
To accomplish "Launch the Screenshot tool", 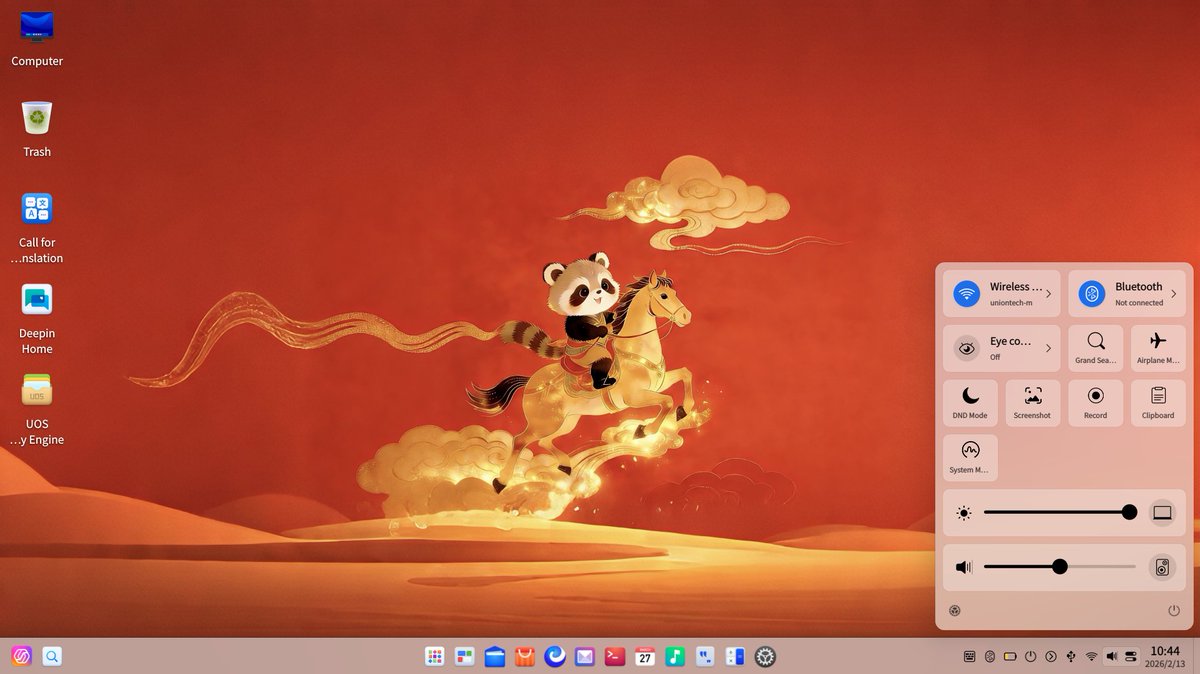I will pyautogui.click(x=1032, y=402).
